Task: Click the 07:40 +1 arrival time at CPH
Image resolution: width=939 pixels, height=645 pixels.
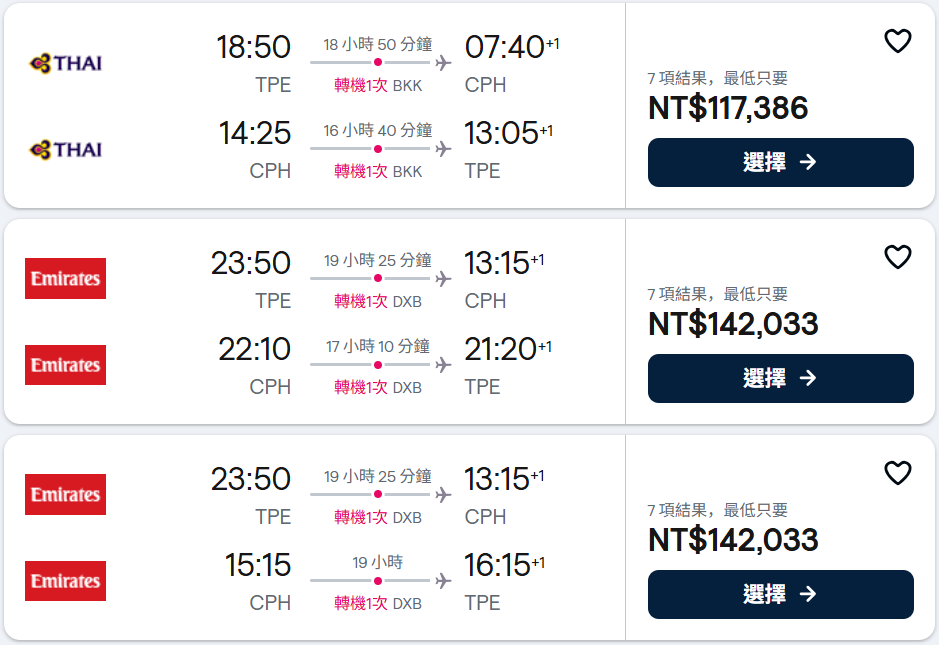Action: click(512, 47)
